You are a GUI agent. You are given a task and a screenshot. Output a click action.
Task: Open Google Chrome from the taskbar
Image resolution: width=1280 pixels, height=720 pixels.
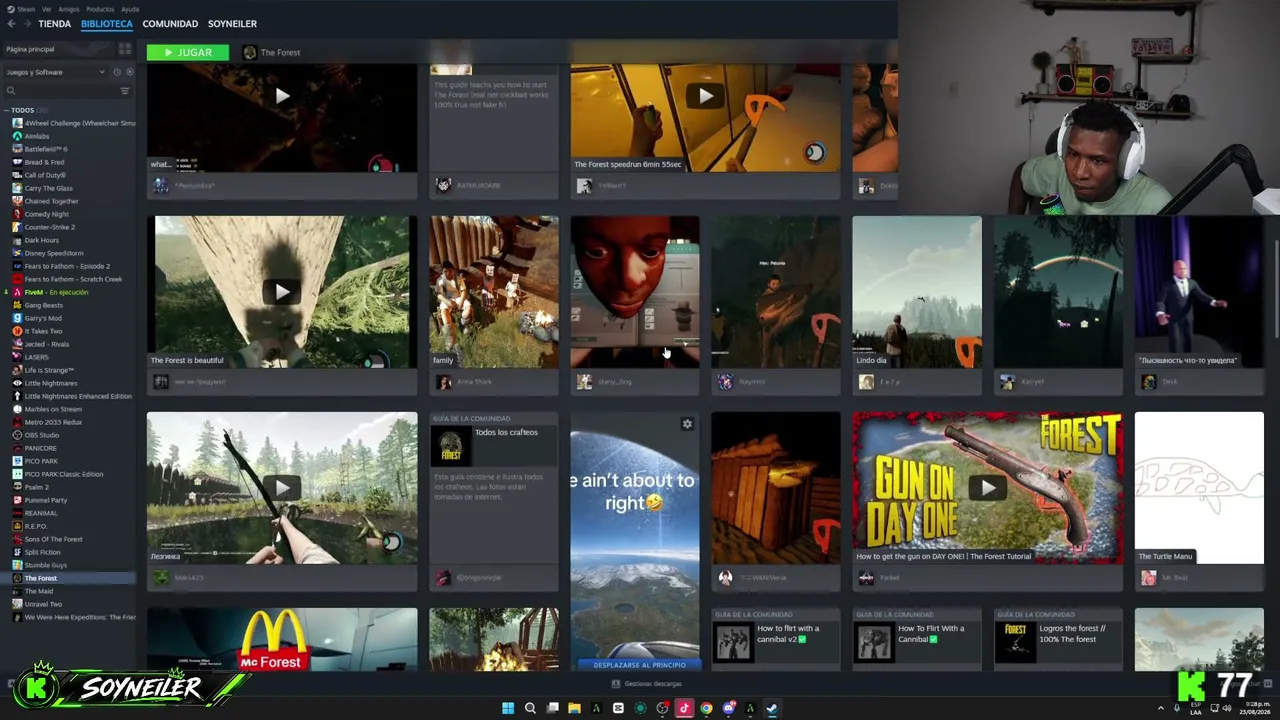pyautogui.click(x=706, y=708)
